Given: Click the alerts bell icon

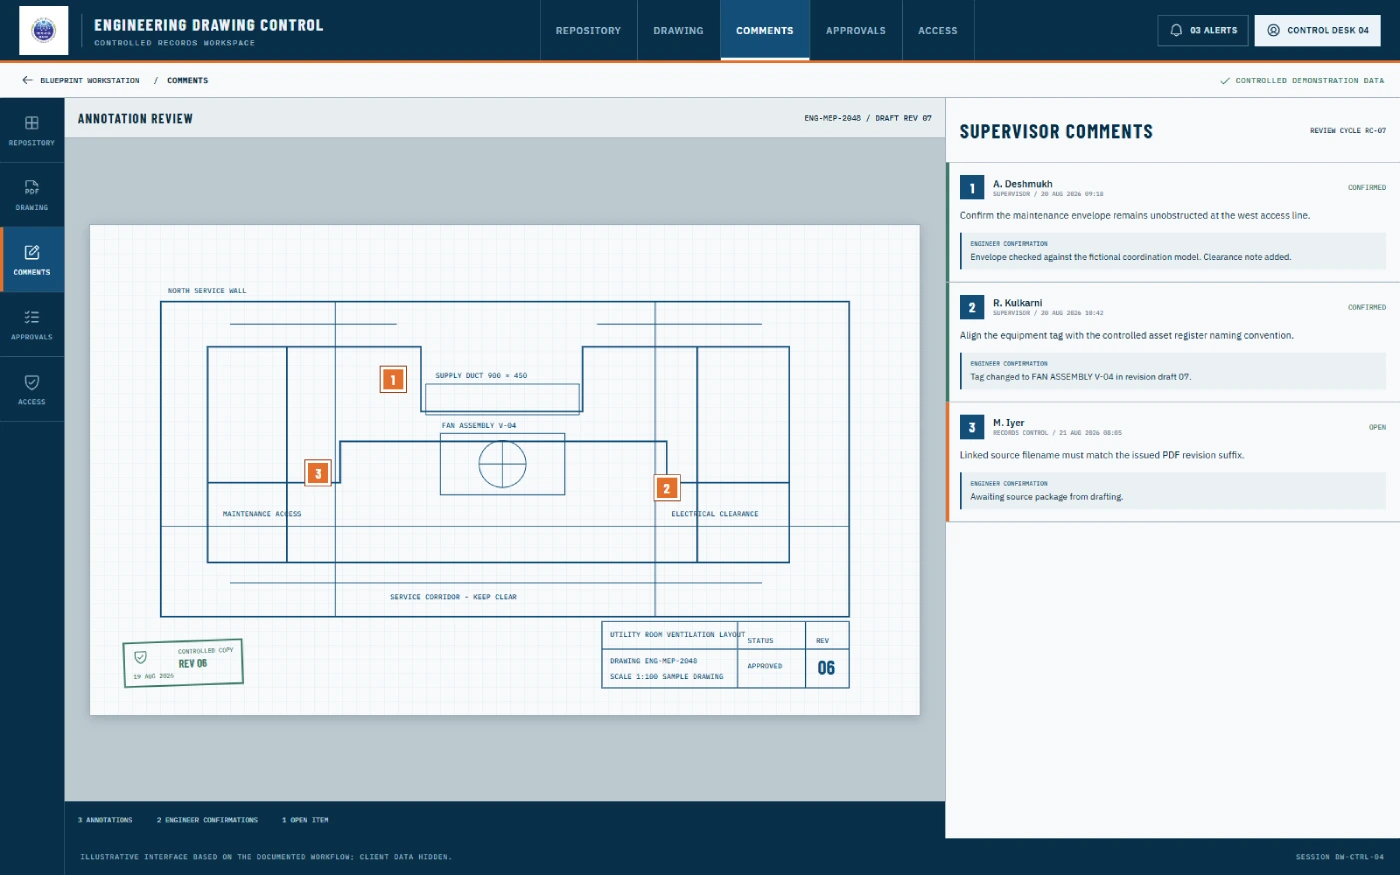Looking at the screenshot, I should tap(1176, 30).
